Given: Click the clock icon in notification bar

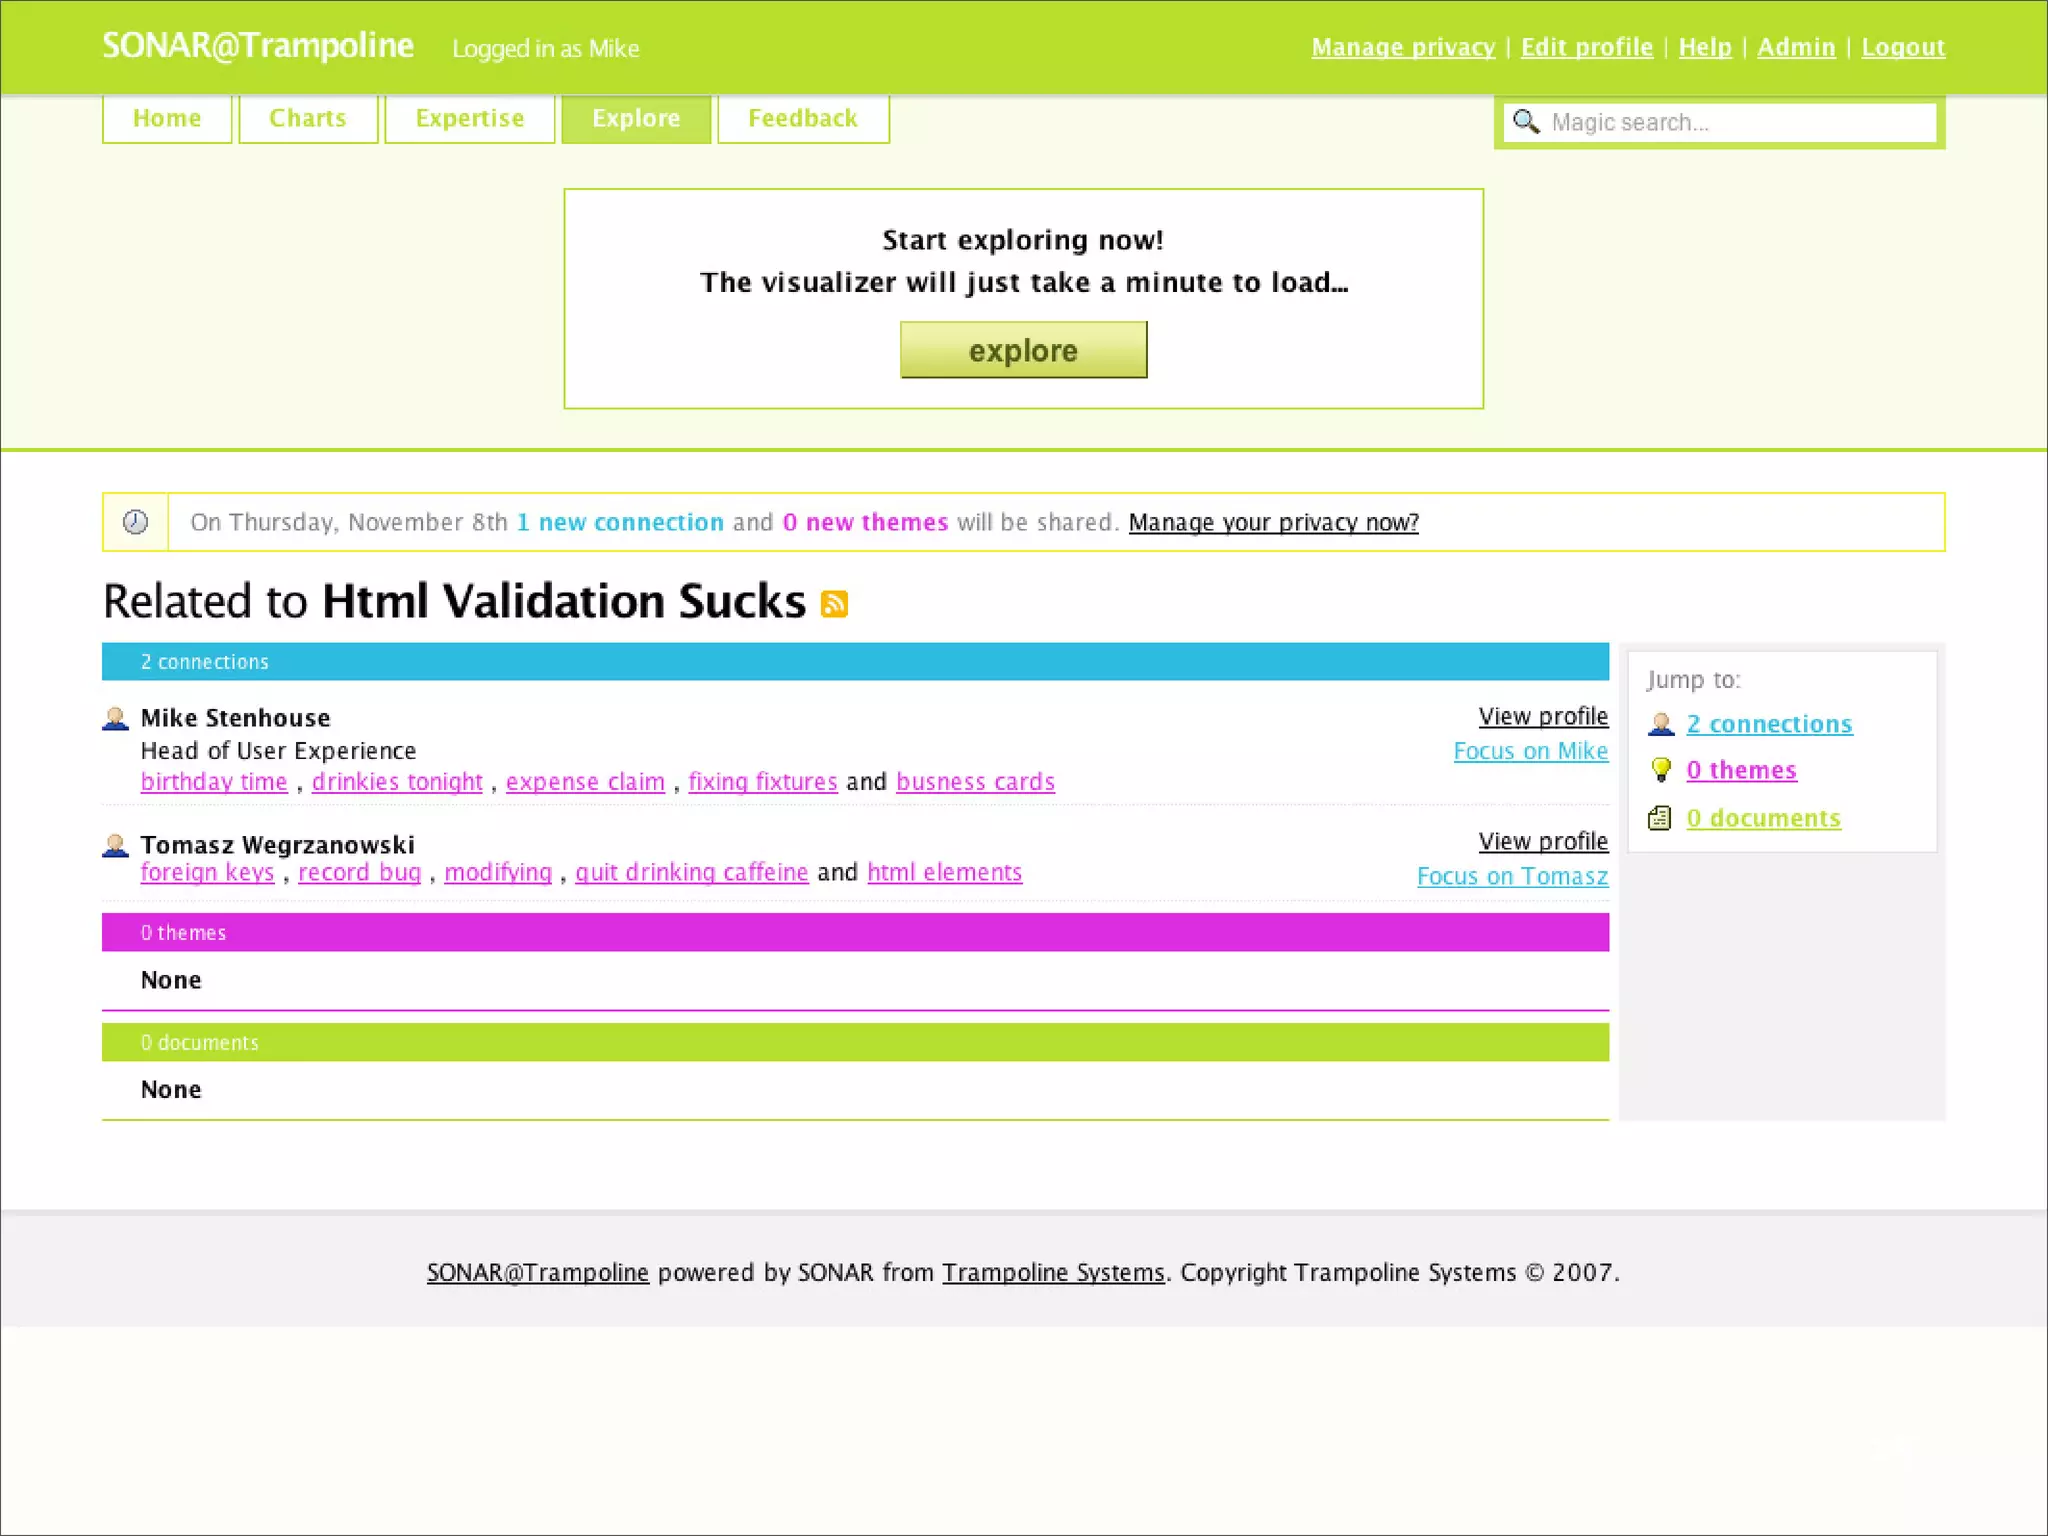Looking at the screenshot, I should click(135, 522).
